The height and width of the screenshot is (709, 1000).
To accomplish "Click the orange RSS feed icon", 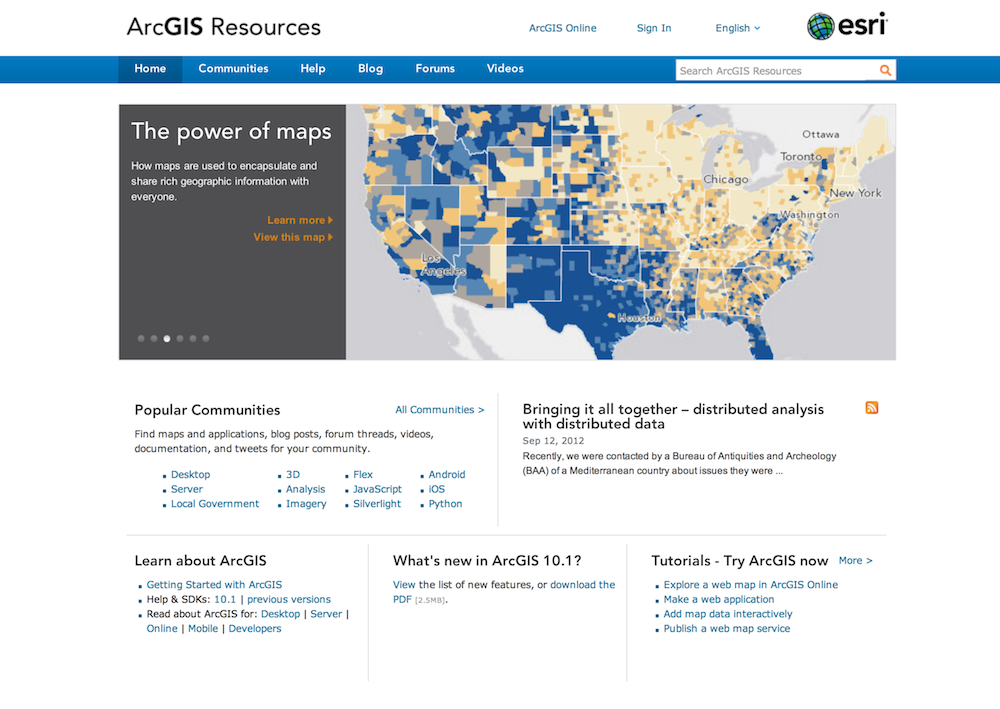I will 872,408.
